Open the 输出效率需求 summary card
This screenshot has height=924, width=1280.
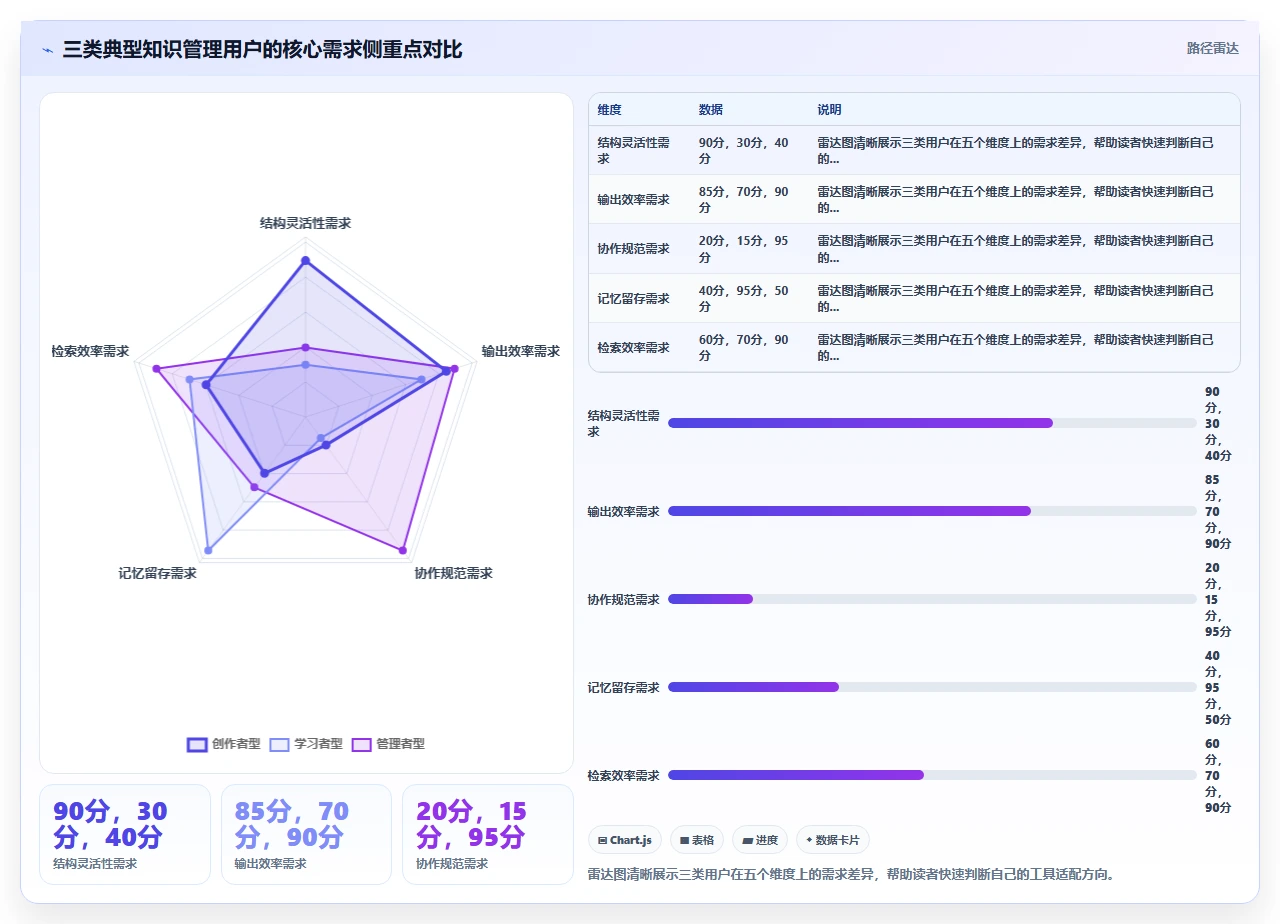tap(306, 834)
